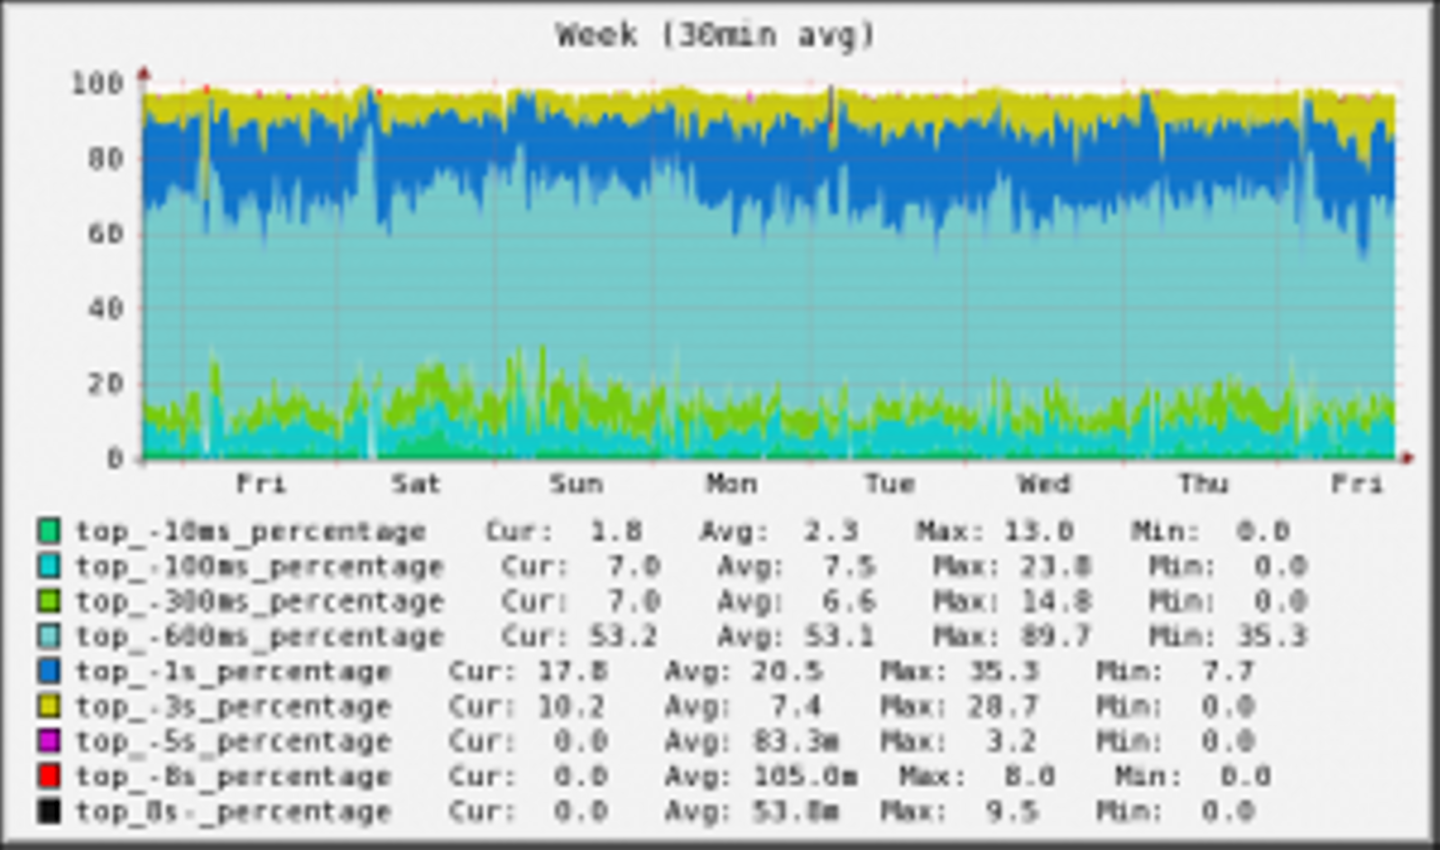Click the green top_-10ms_percentage legend swatch
1440x850 pixels.
pyautogui.click(x=48, y=531)
